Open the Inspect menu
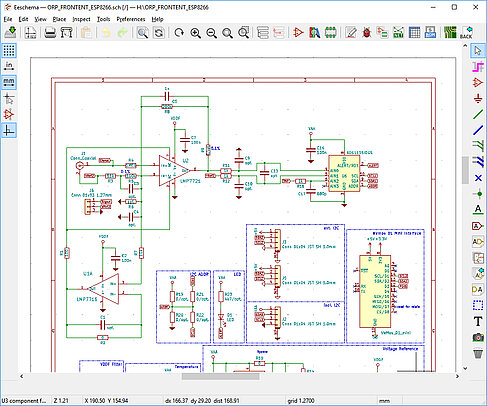Image resolution: width=487 pixels, height=406 pixels. (81, 19)
